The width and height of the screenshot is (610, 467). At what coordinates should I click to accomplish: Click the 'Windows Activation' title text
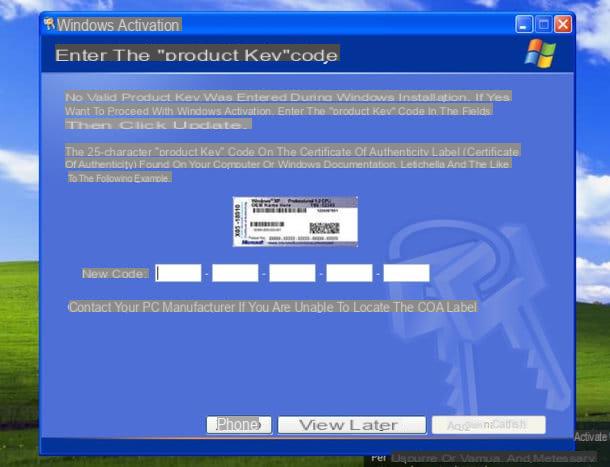[119, 25]
